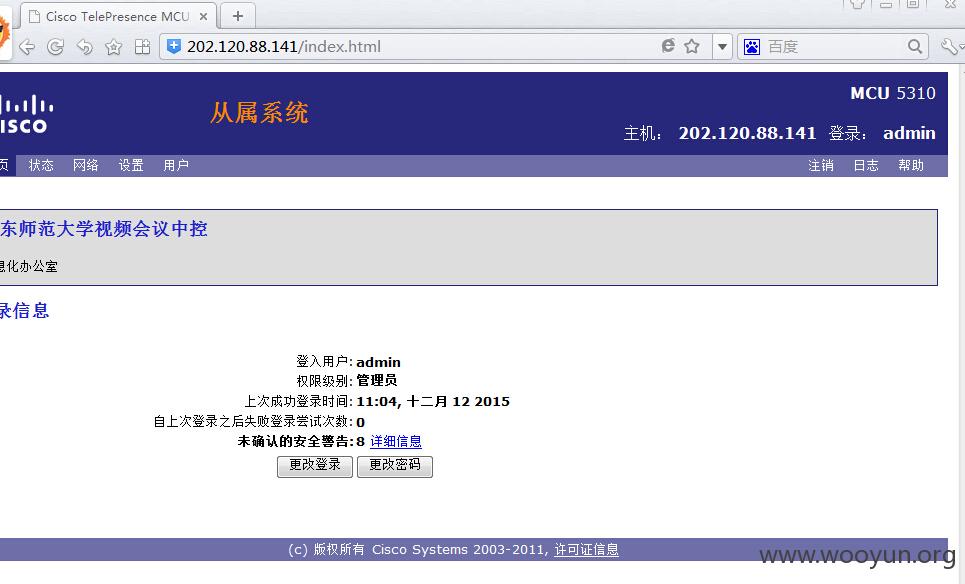Viewport: 965px width, 584px height.
Task: Click the blue shield security icon in address bar
Action: (x=174, y=46)
